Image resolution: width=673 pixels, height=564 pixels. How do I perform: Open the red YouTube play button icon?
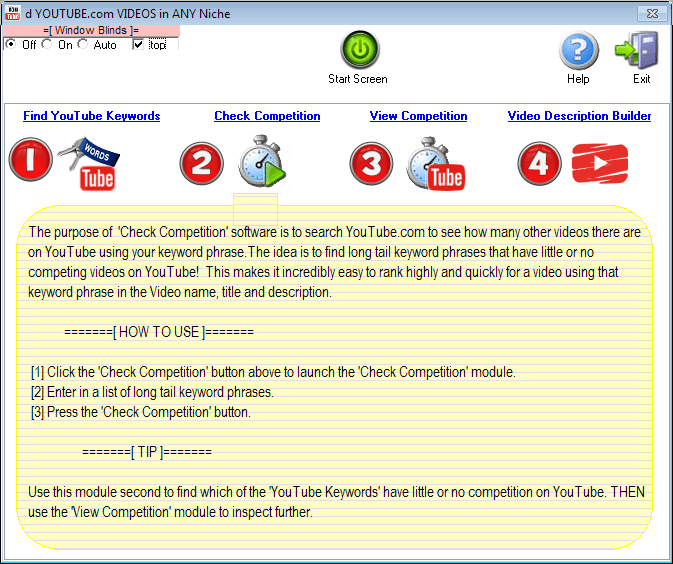pos(600,163)
